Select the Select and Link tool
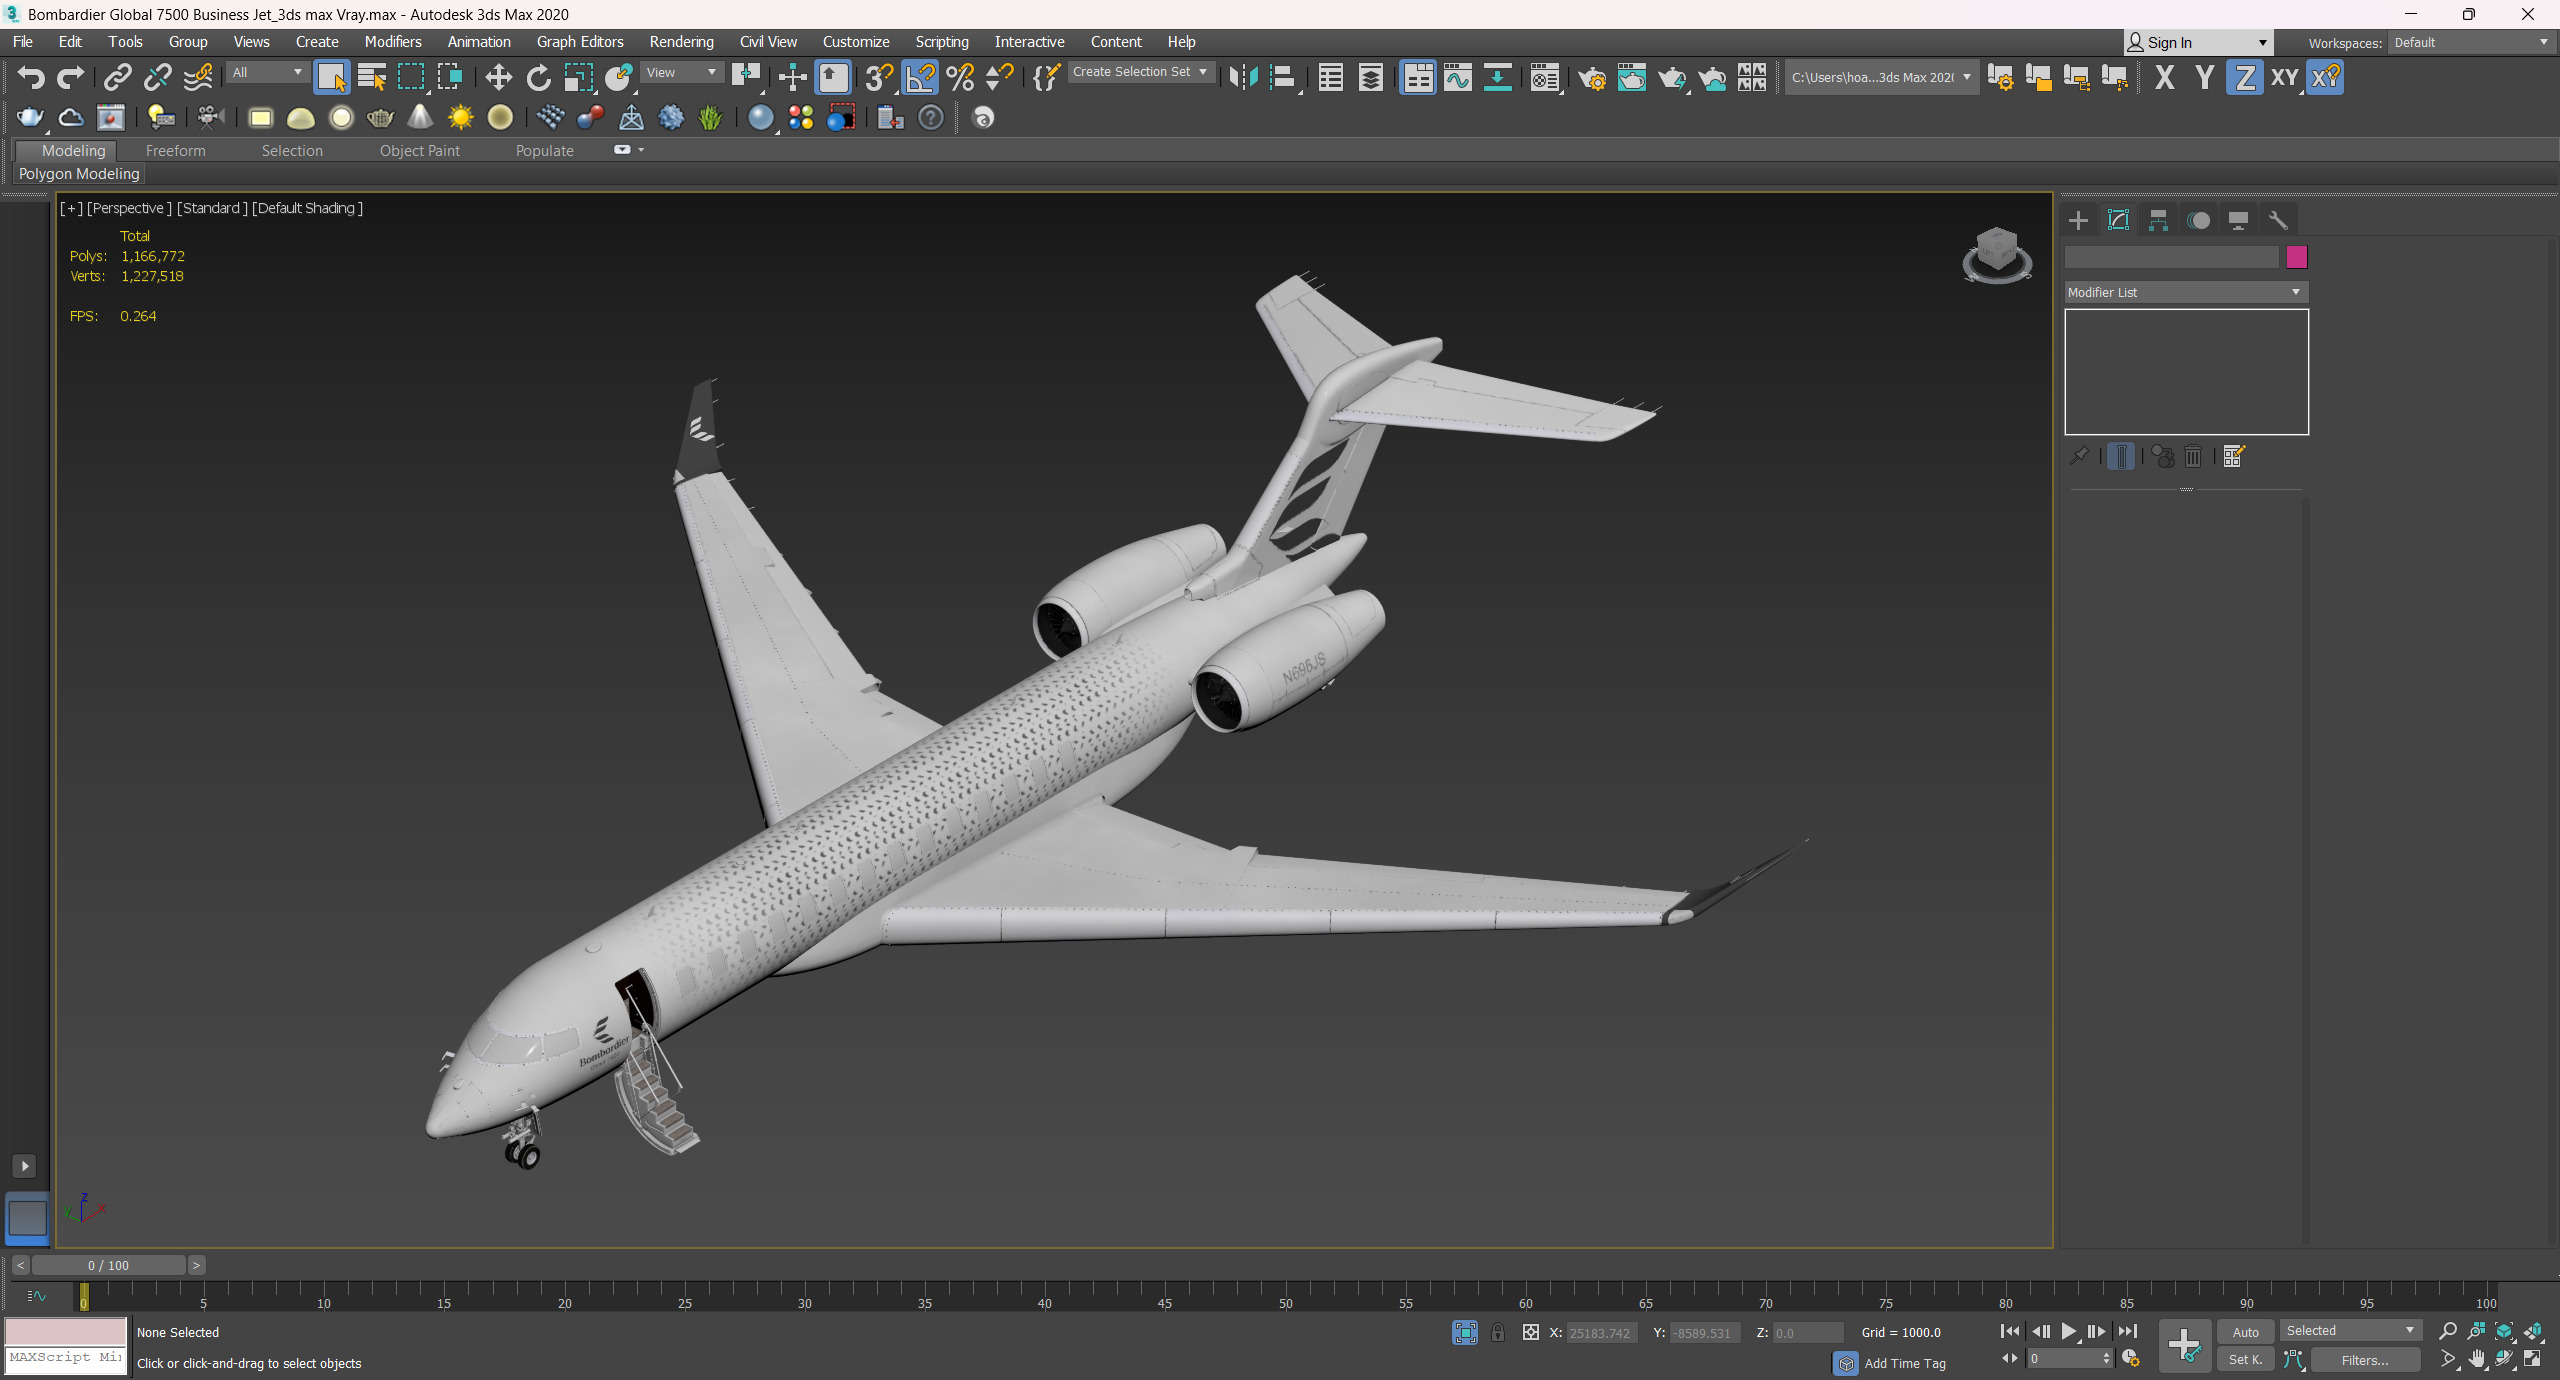The image size is (2560, 1380). (x=118, y=77)
